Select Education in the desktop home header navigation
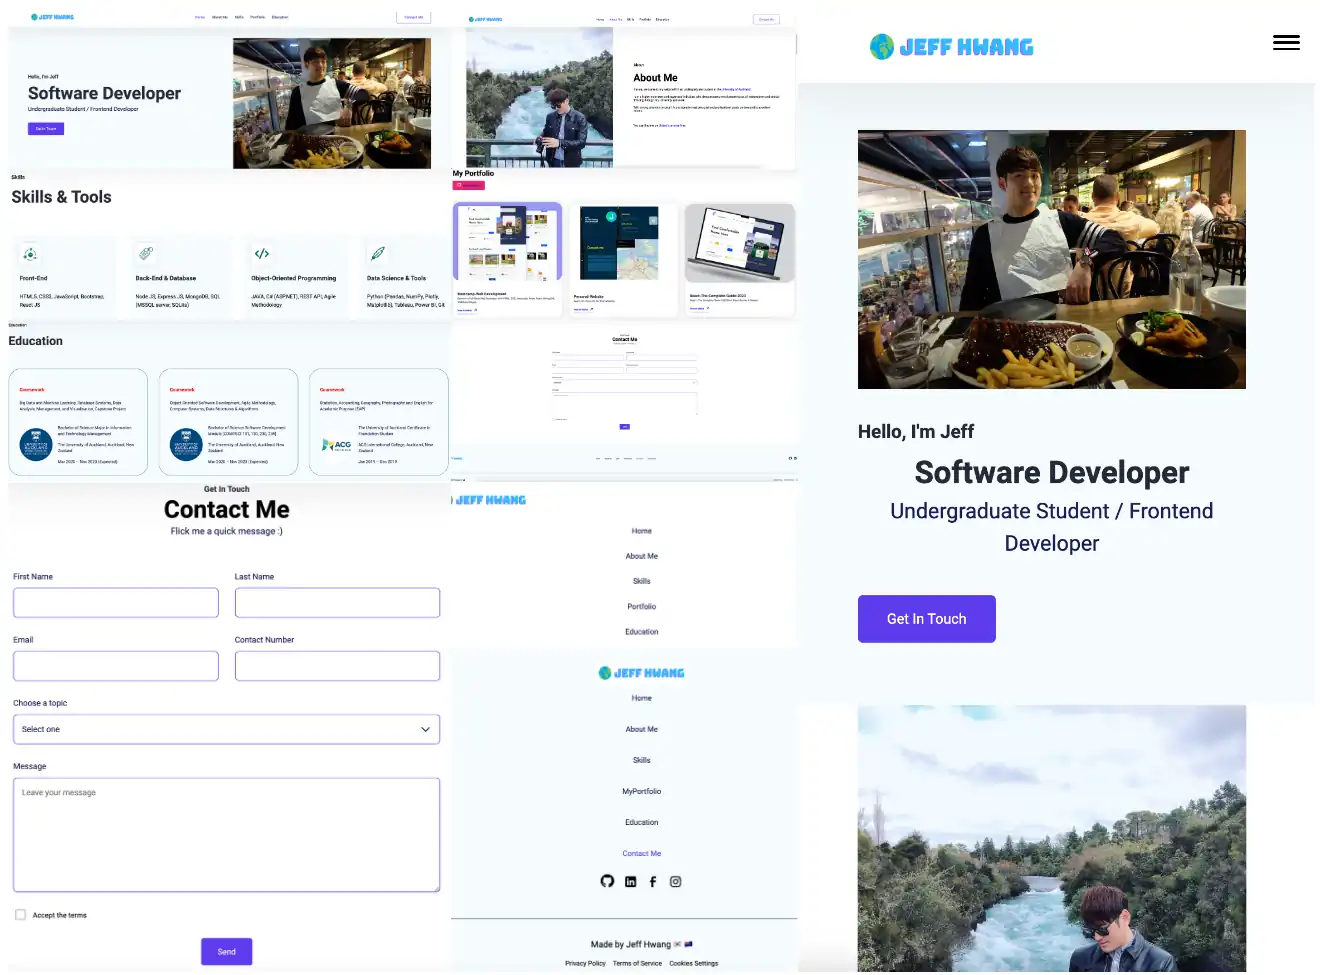Screen dimensions: 1320x975 coord(280,17)
